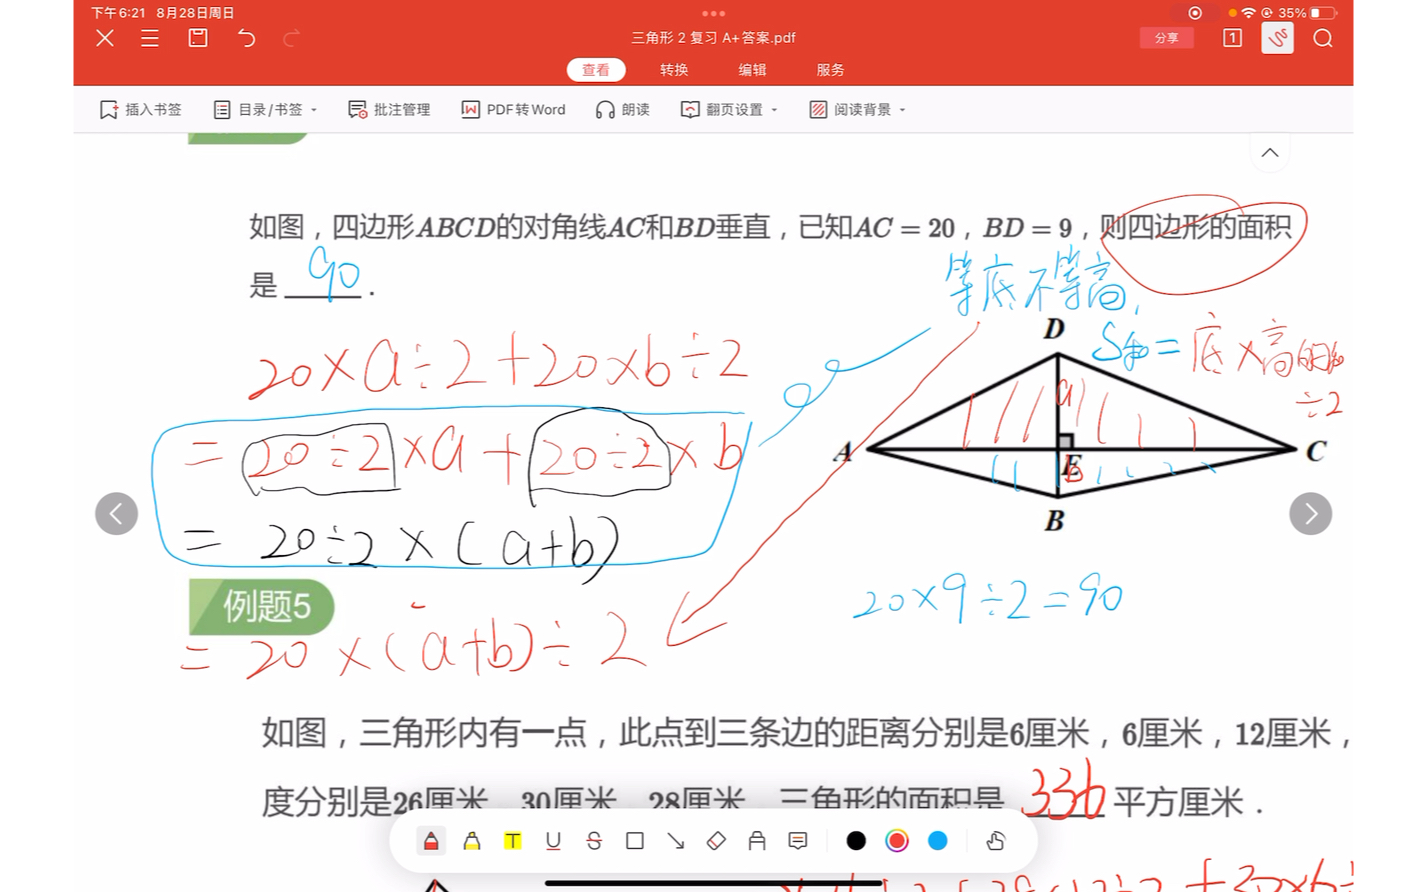This screenshot has width=1427, height=892.
Task: Switch to the 编辑 tab
Action: 752,70
